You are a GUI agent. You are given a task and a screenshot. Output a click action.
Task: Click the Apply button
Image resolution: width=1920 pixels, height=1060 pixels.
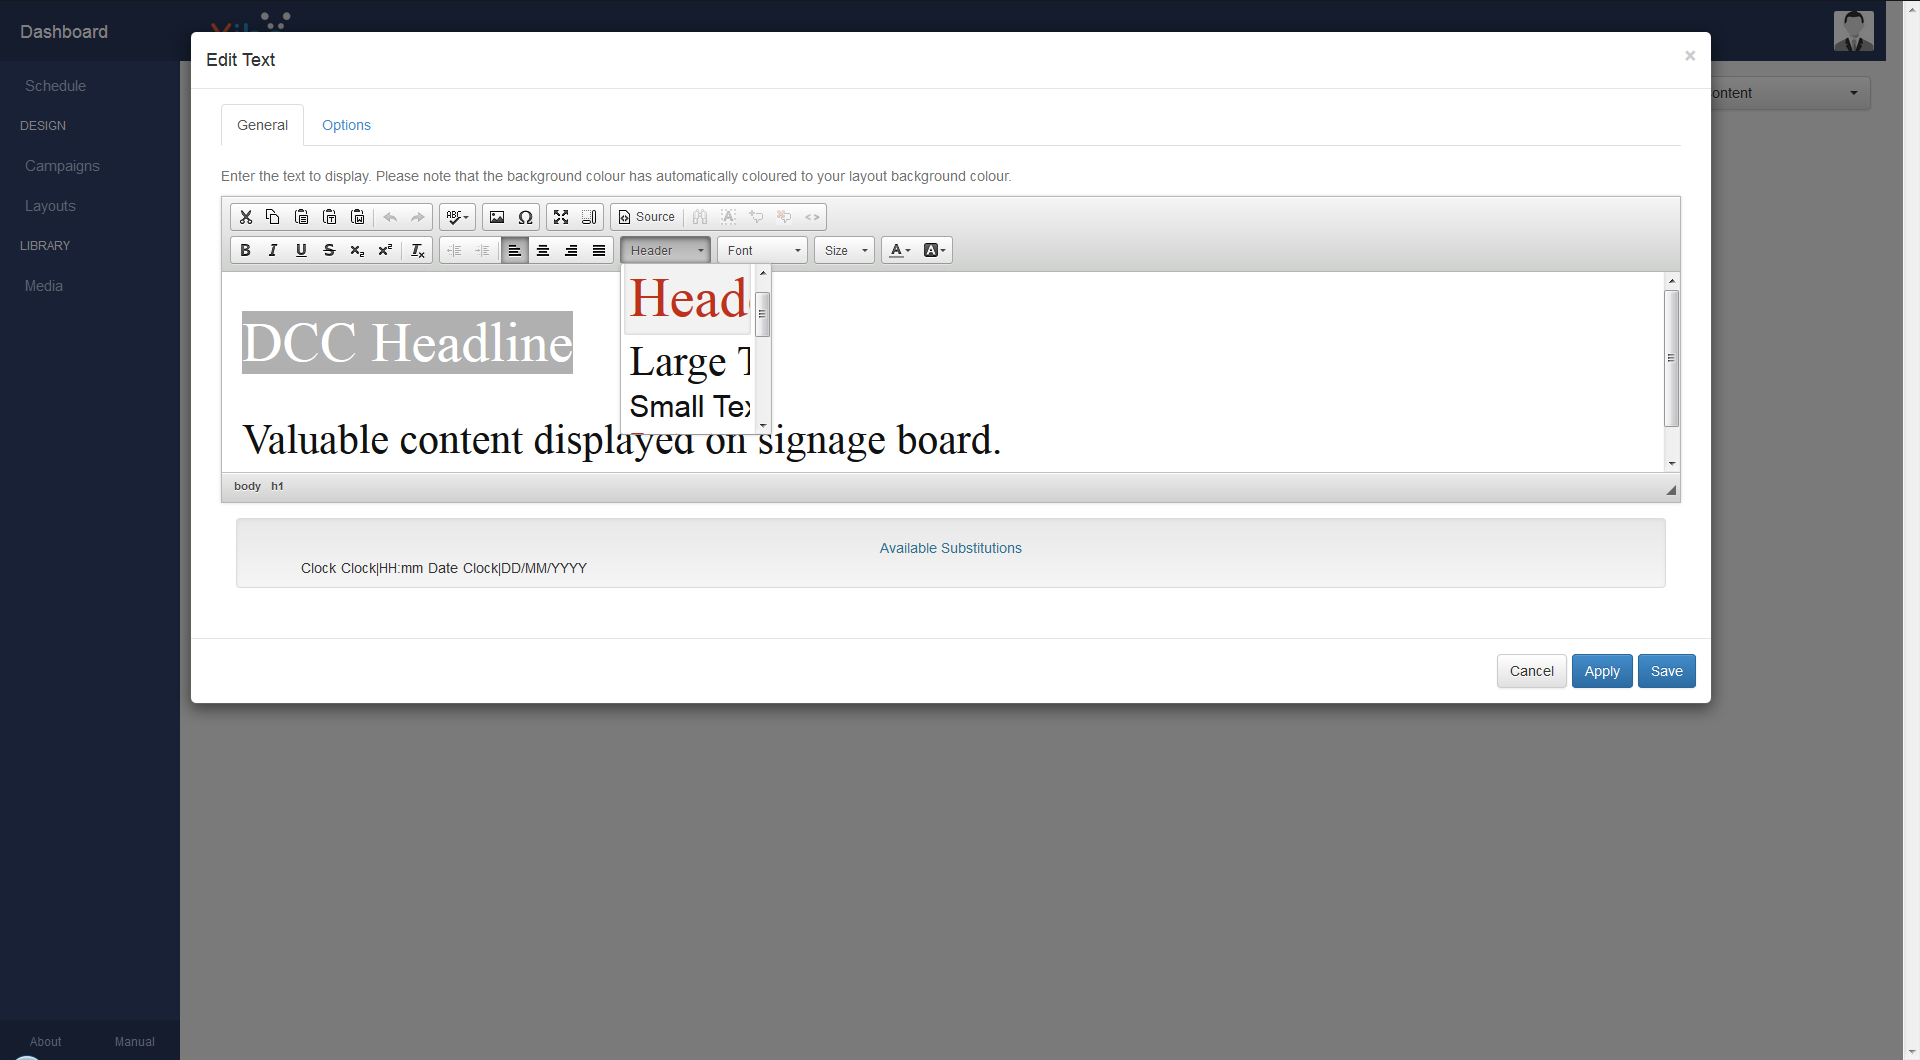(x=1601, y=671)
